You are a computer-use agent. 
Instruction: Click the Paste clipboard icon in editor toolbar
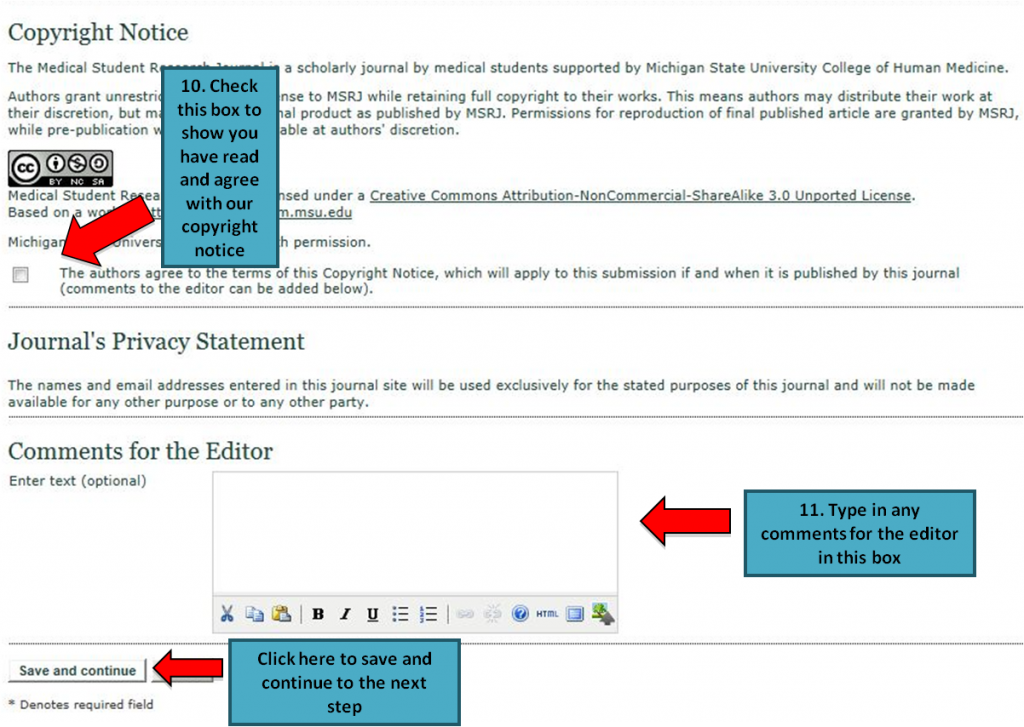point(281,613)
